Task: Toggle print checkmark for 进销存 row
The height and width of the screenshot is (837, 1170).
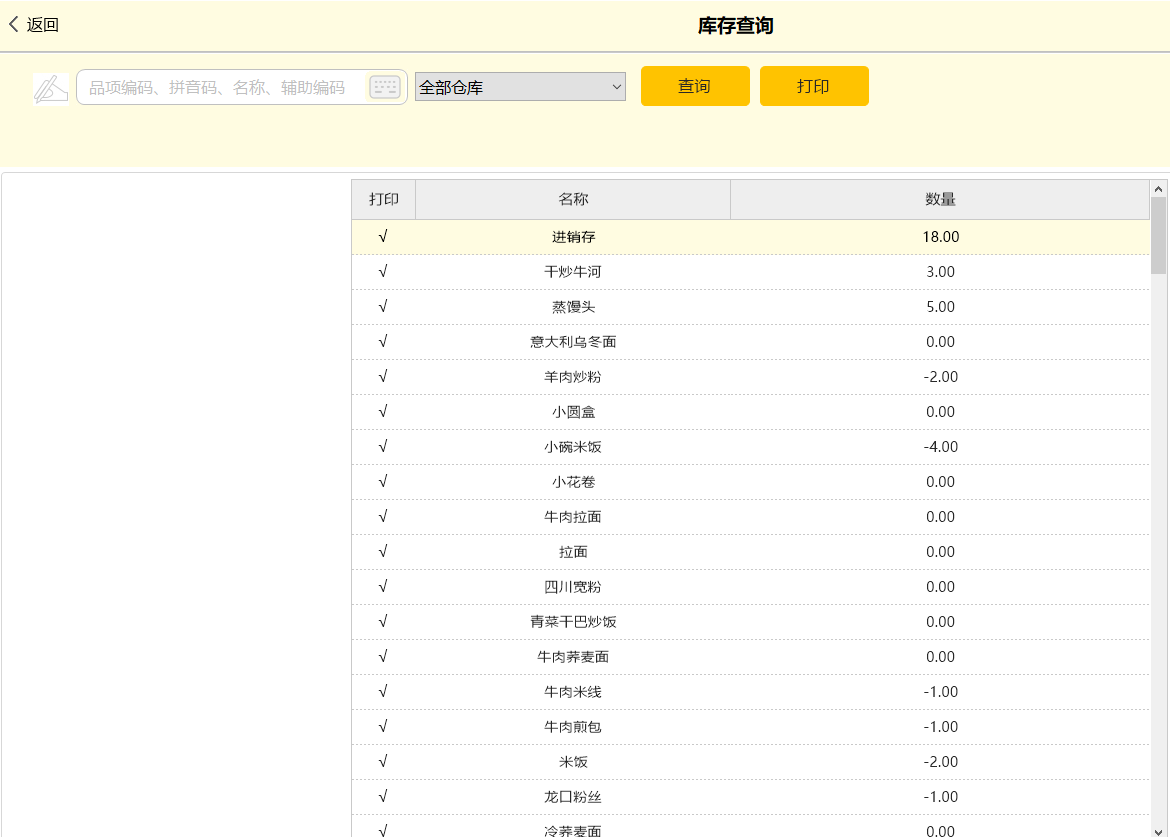Action: pyautogui.click(x=383, y=237)
